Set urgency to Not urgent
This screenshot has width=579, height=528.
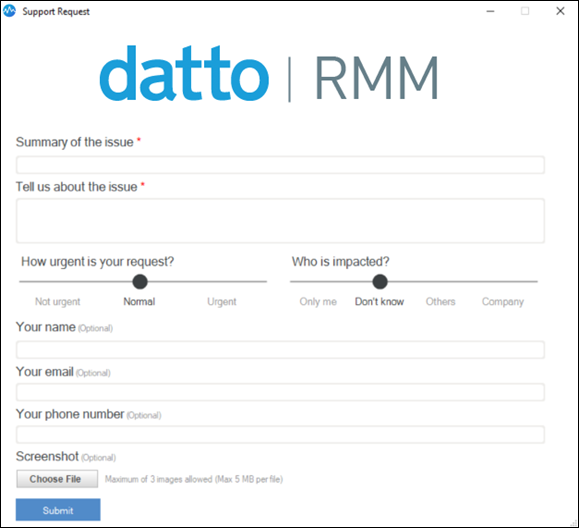click(58, 302)
